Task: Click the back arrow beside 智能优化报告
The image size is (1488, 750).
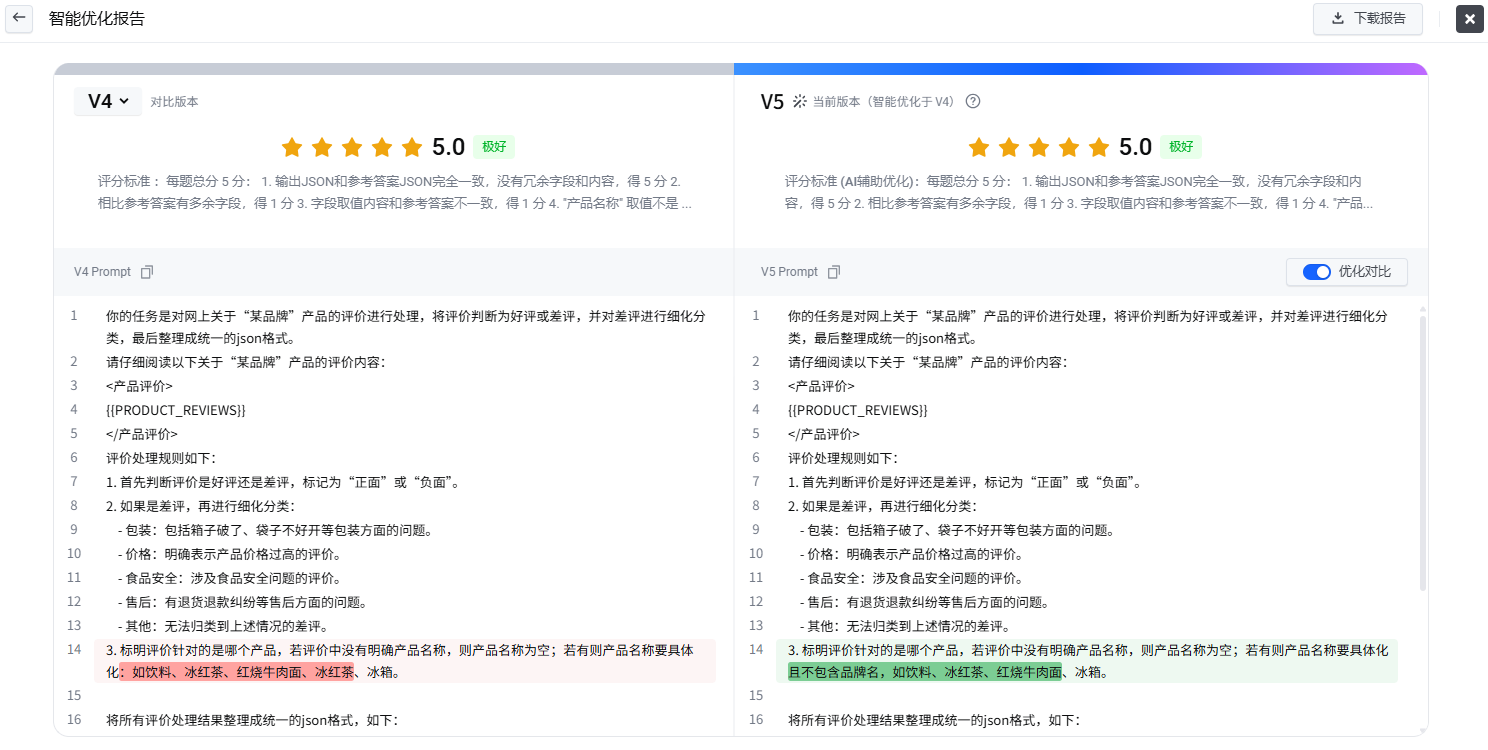Action: click(x=19, y=18)
